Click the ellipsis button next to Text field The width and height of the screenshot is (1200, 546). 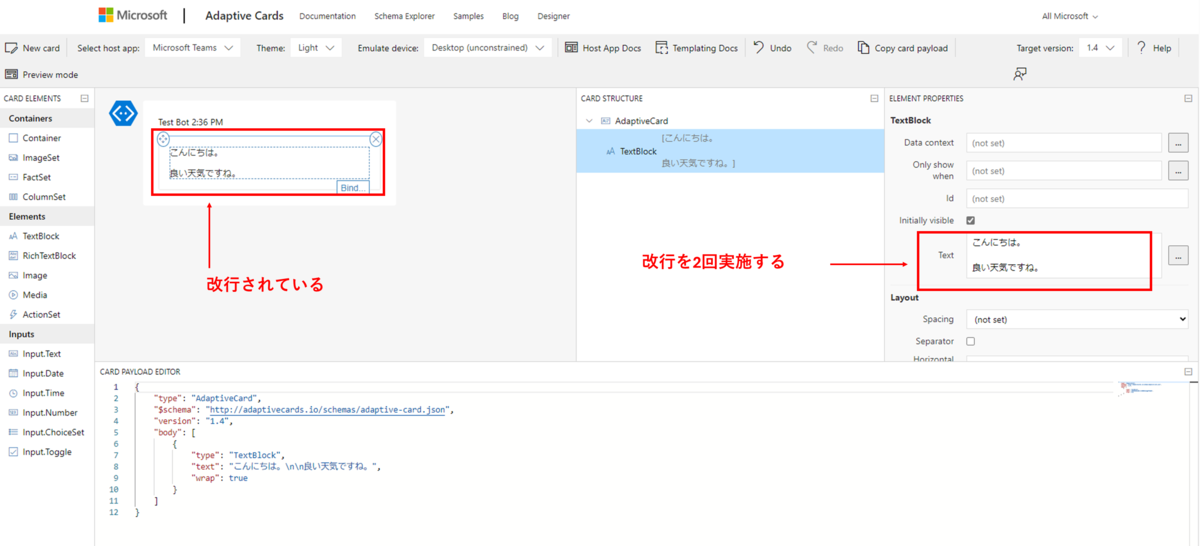click(1178, 255)
